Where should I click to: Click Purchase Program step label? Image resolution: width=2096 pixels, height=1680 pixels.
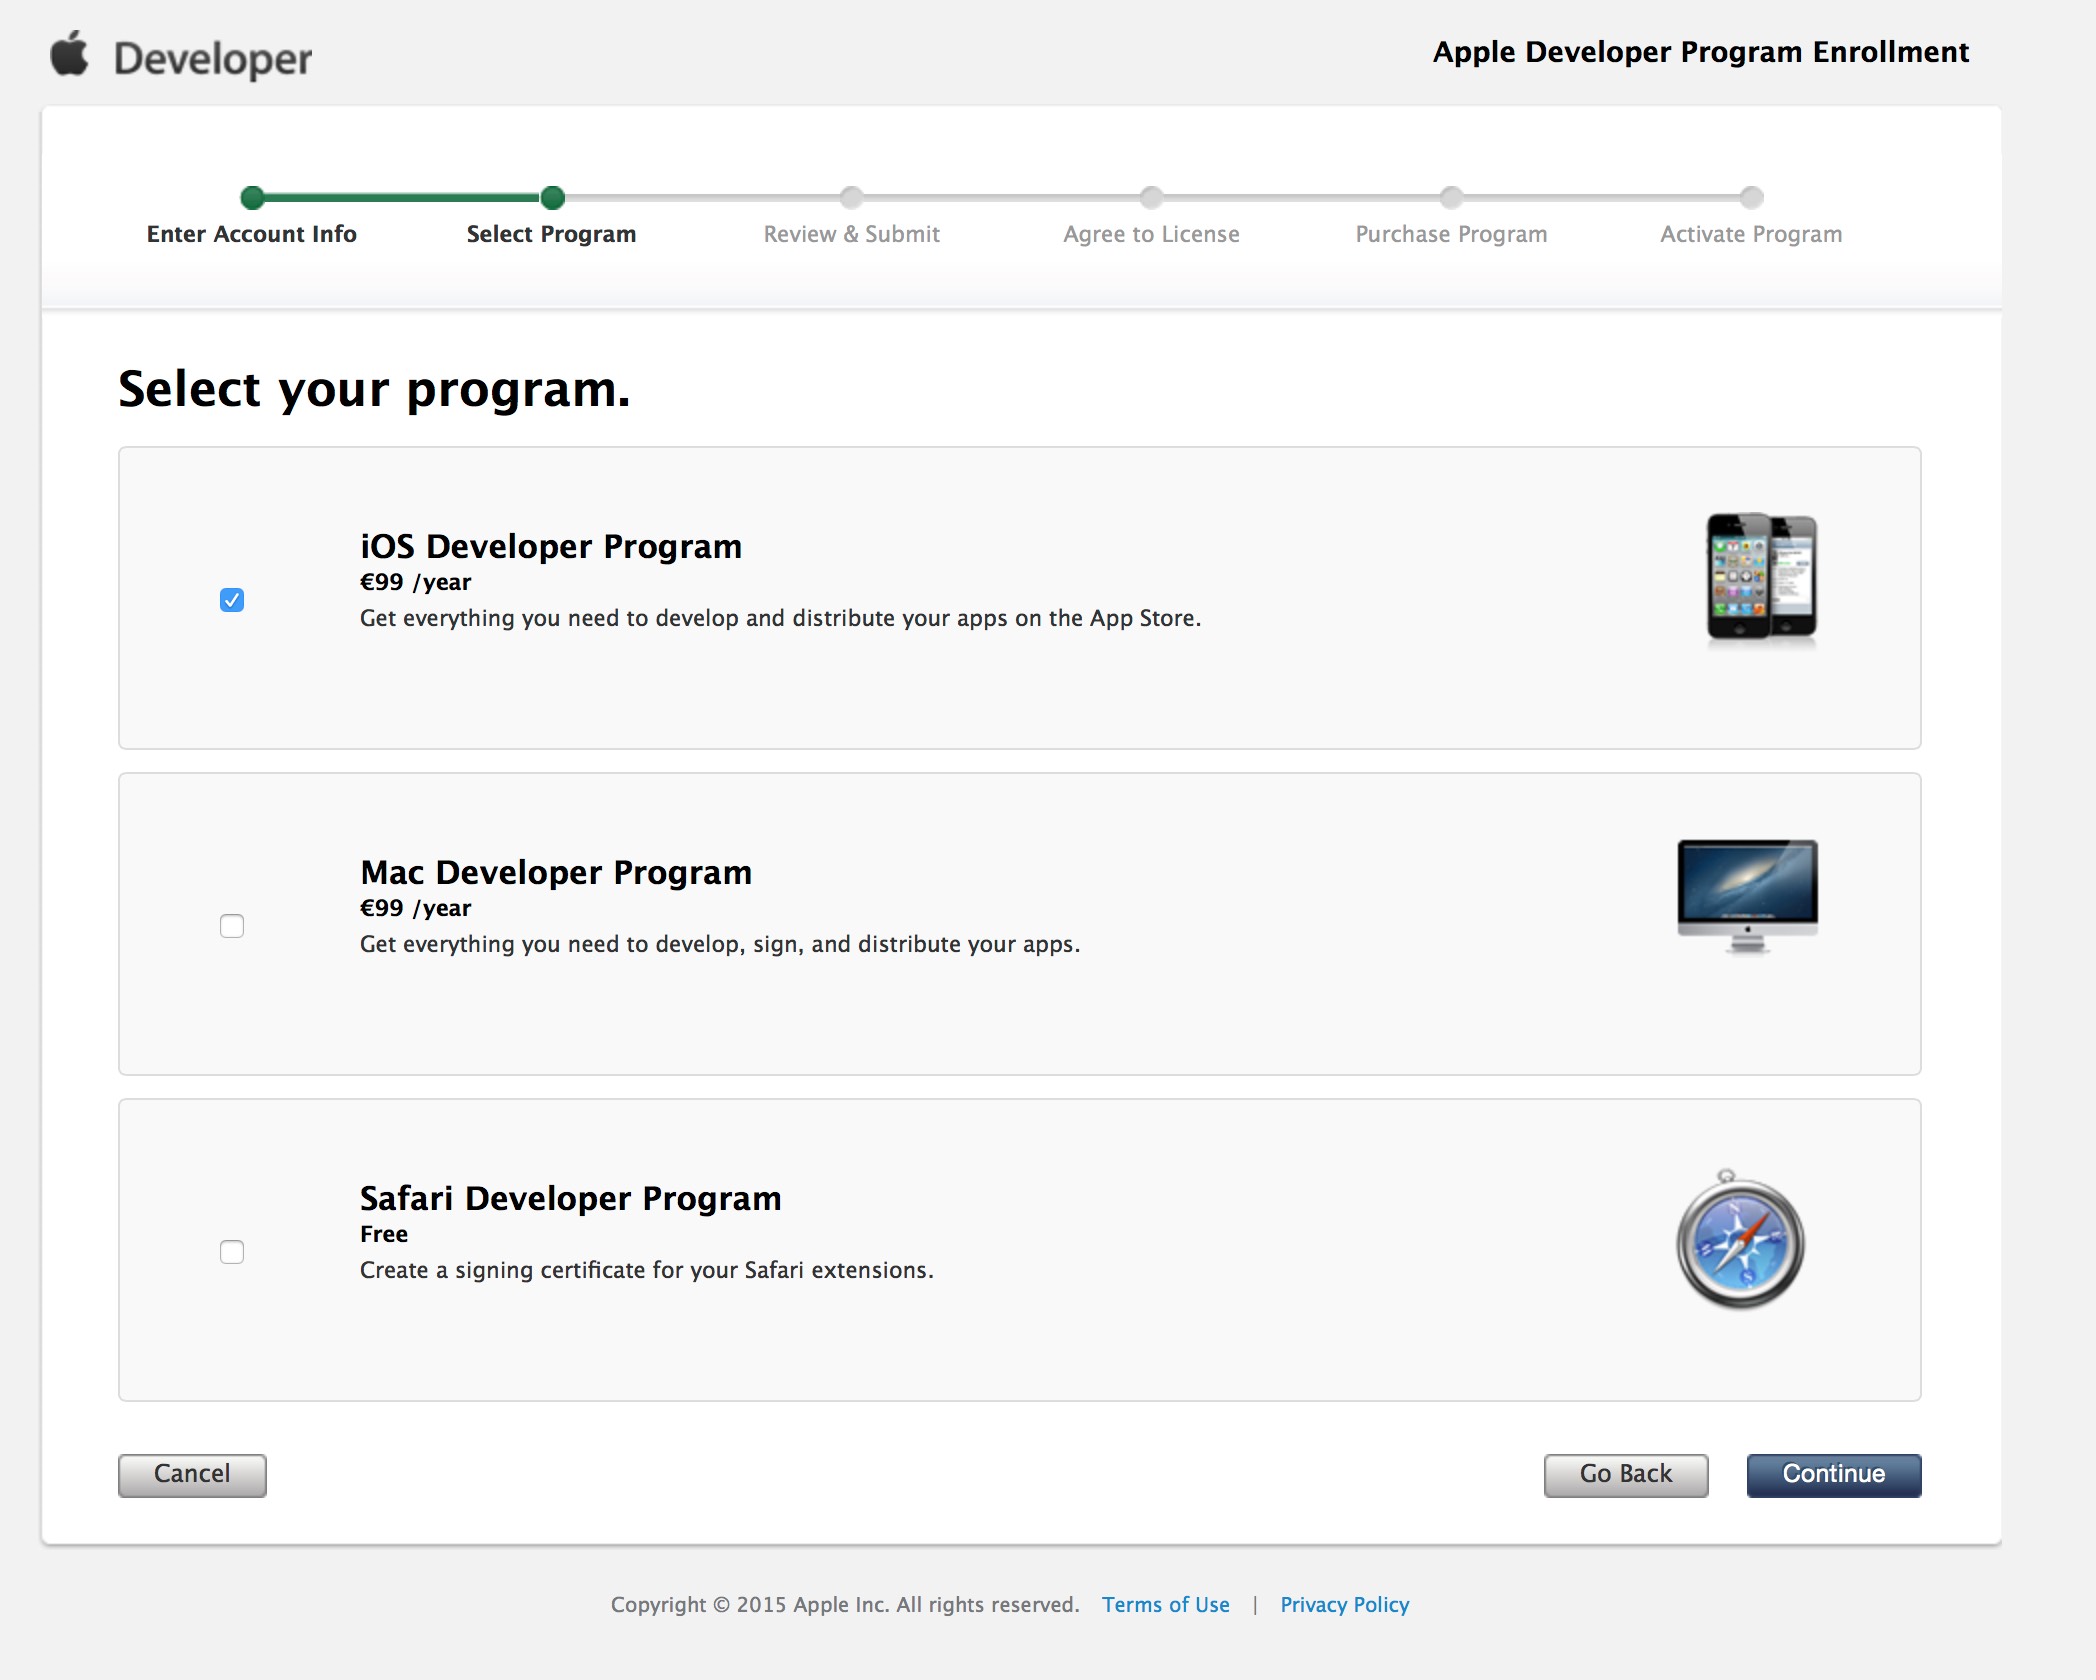(1451, 234)
